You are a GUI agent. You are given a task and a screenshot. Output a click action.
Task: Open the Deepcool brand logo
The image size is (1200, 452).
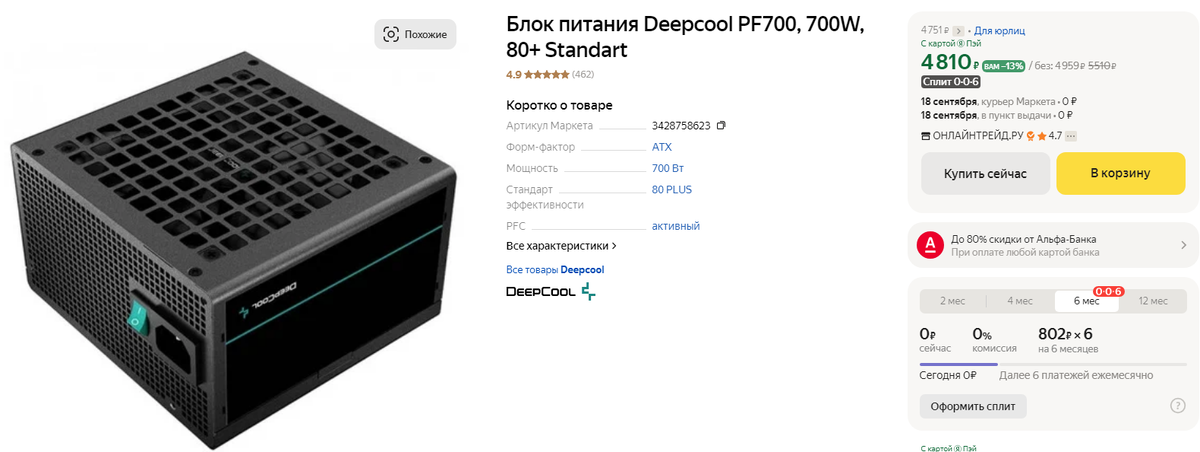click(550, 292)
